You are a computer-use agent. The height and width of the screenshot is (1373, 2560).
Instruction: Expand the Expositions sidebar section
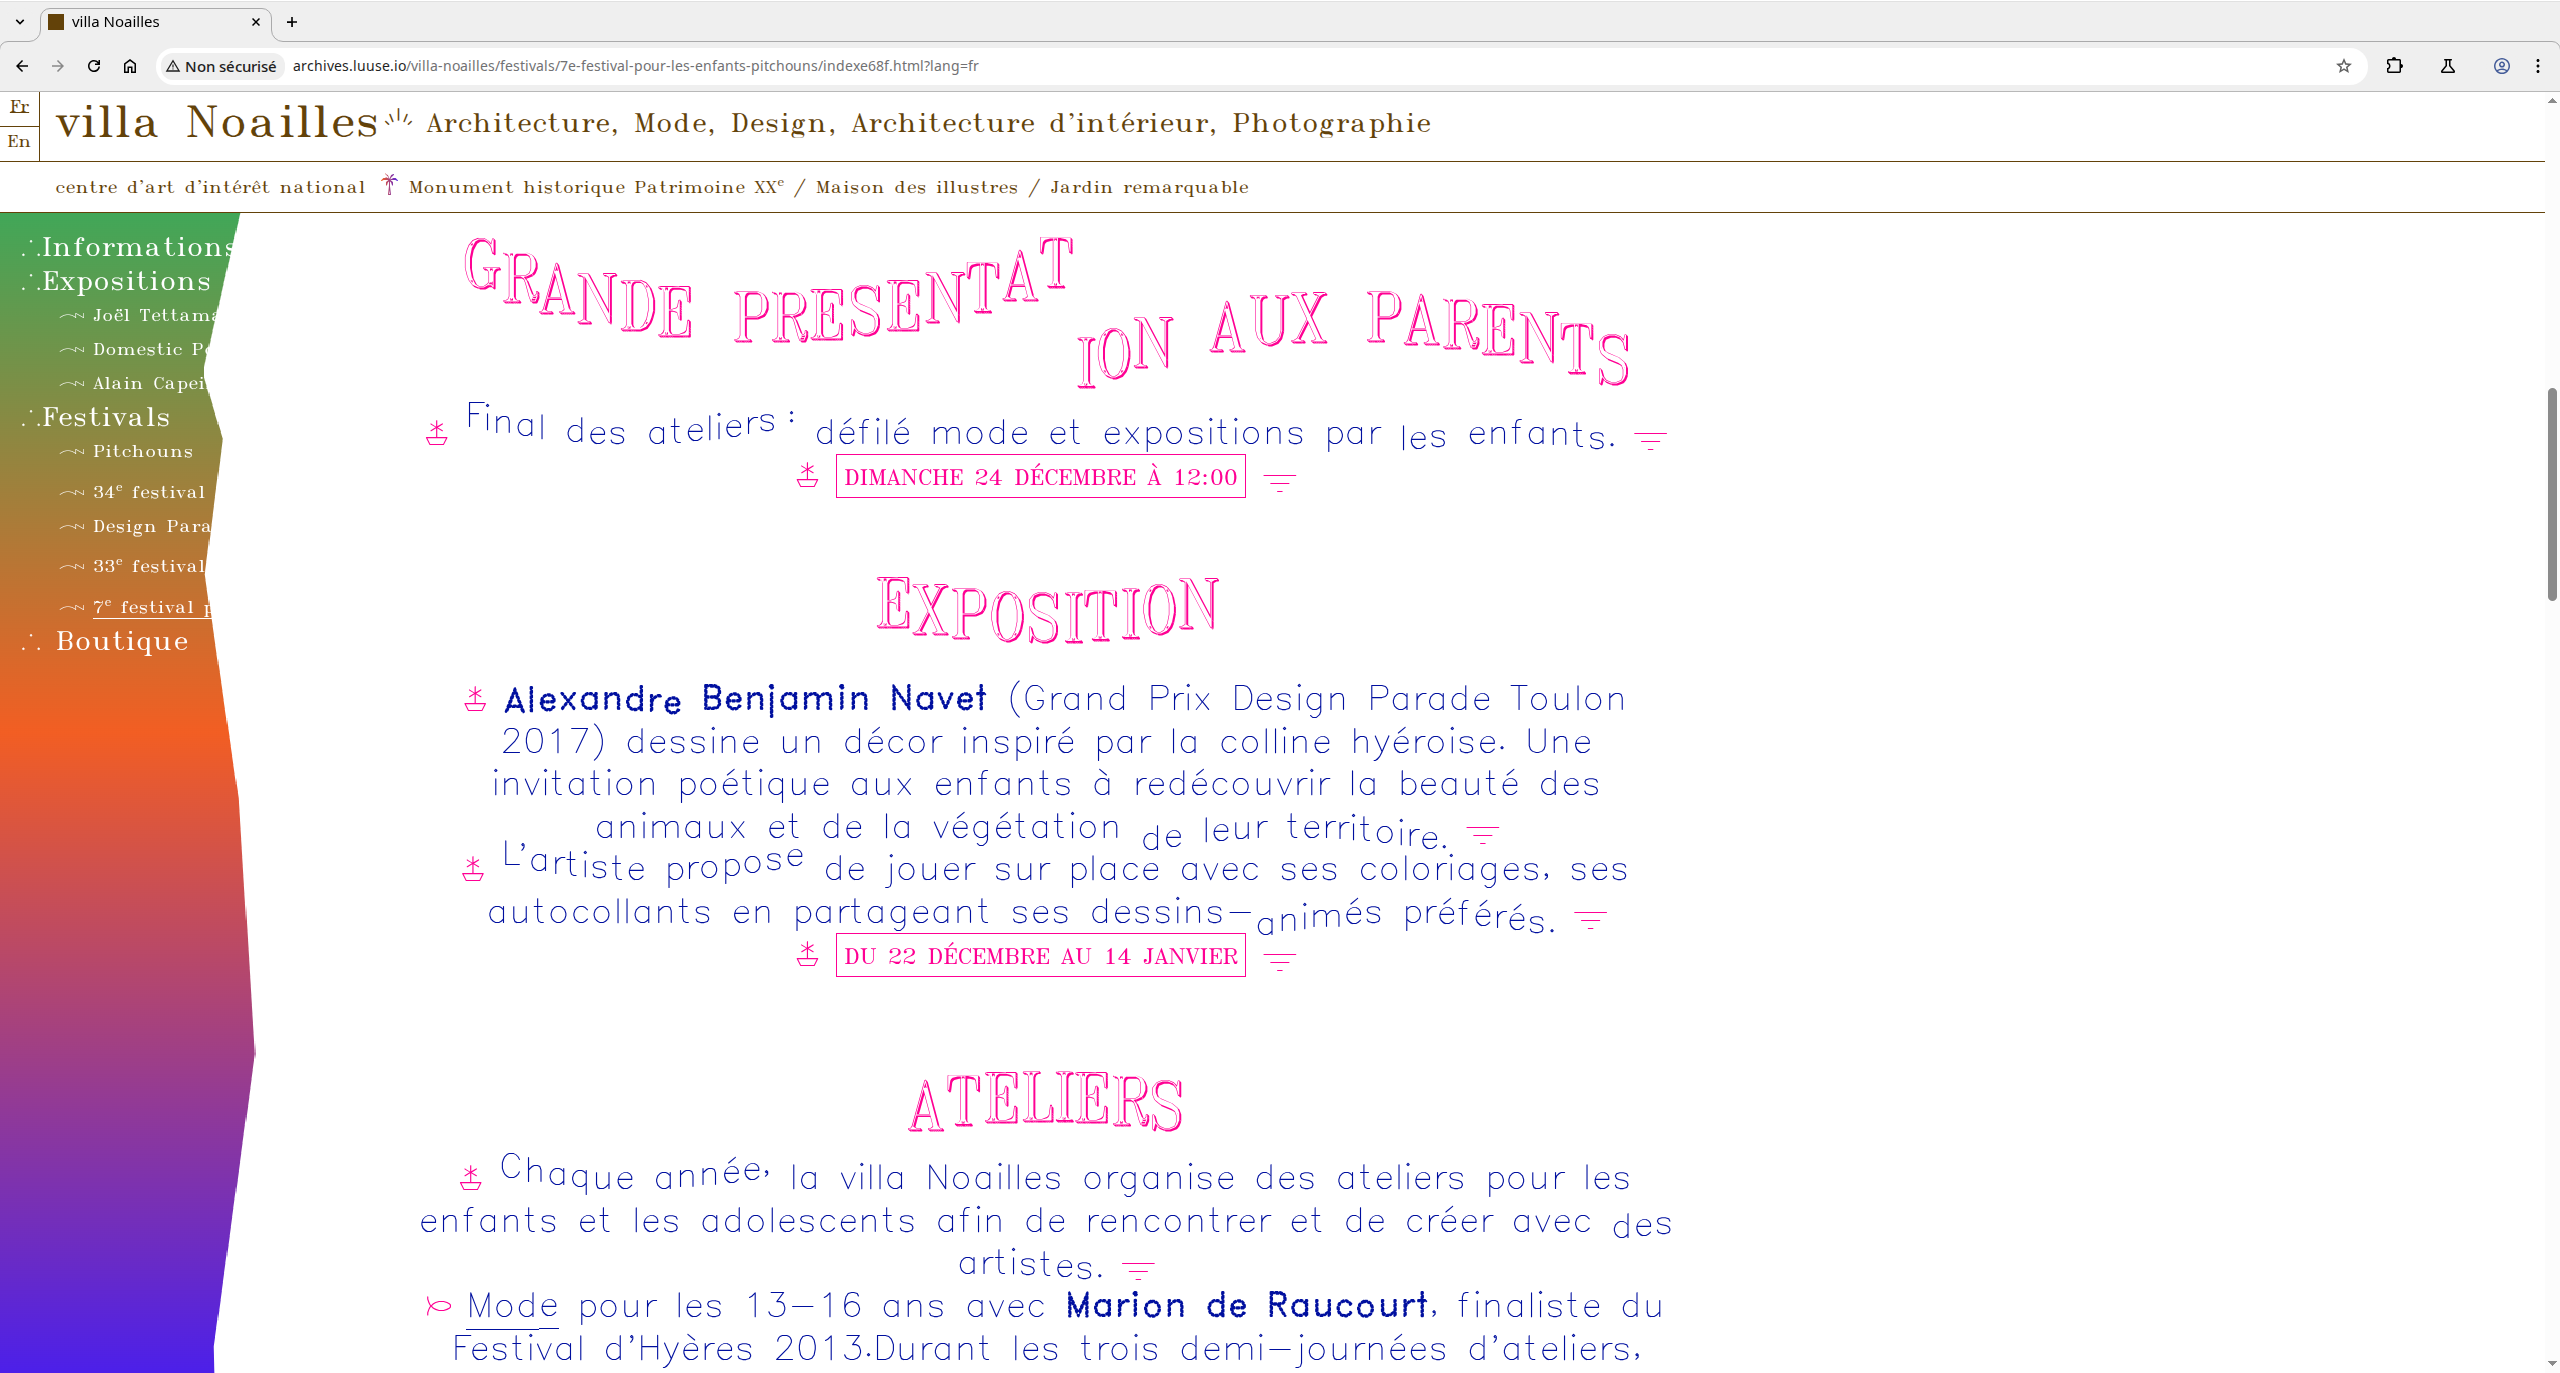coord(125,281)
